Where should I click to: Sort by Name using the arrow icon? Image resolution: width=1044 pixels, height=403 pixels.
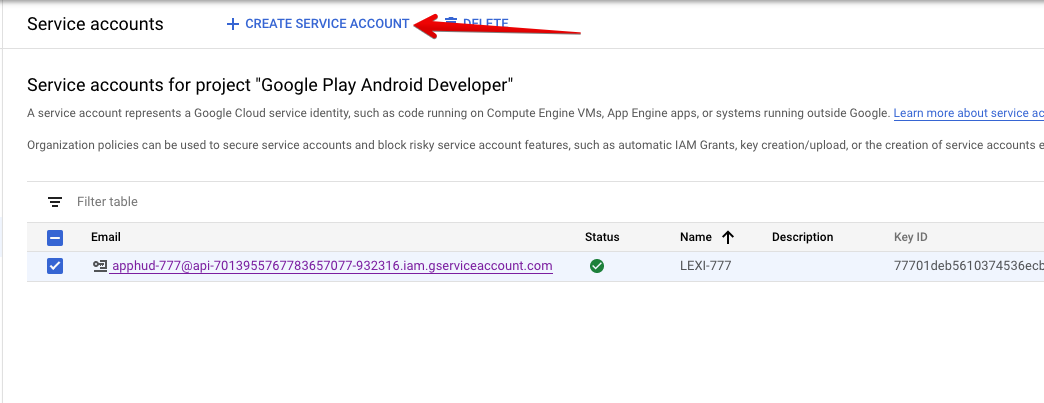pyautogui.click(x=728, y=237)
